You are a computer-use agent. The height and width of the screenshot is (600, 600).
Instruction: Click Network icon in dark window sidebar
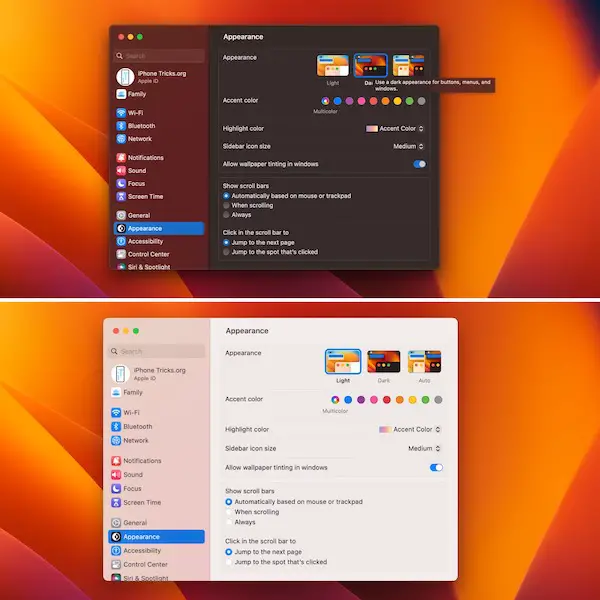121,139
